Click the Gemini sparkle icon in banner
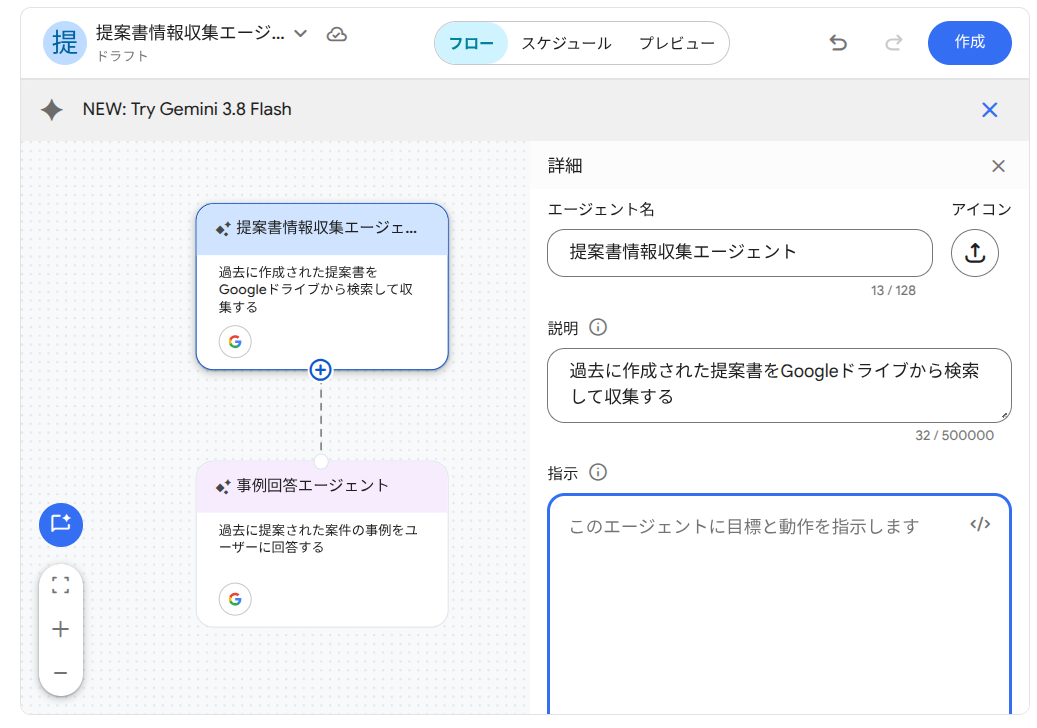The height and width of the screenshot is (728, 1037). (x=52, y=110)
